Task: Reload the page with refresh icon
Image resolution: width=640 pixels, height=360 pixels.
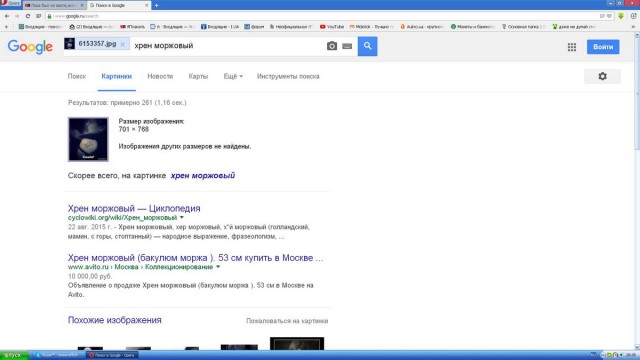Action: (x=28, y=16)
